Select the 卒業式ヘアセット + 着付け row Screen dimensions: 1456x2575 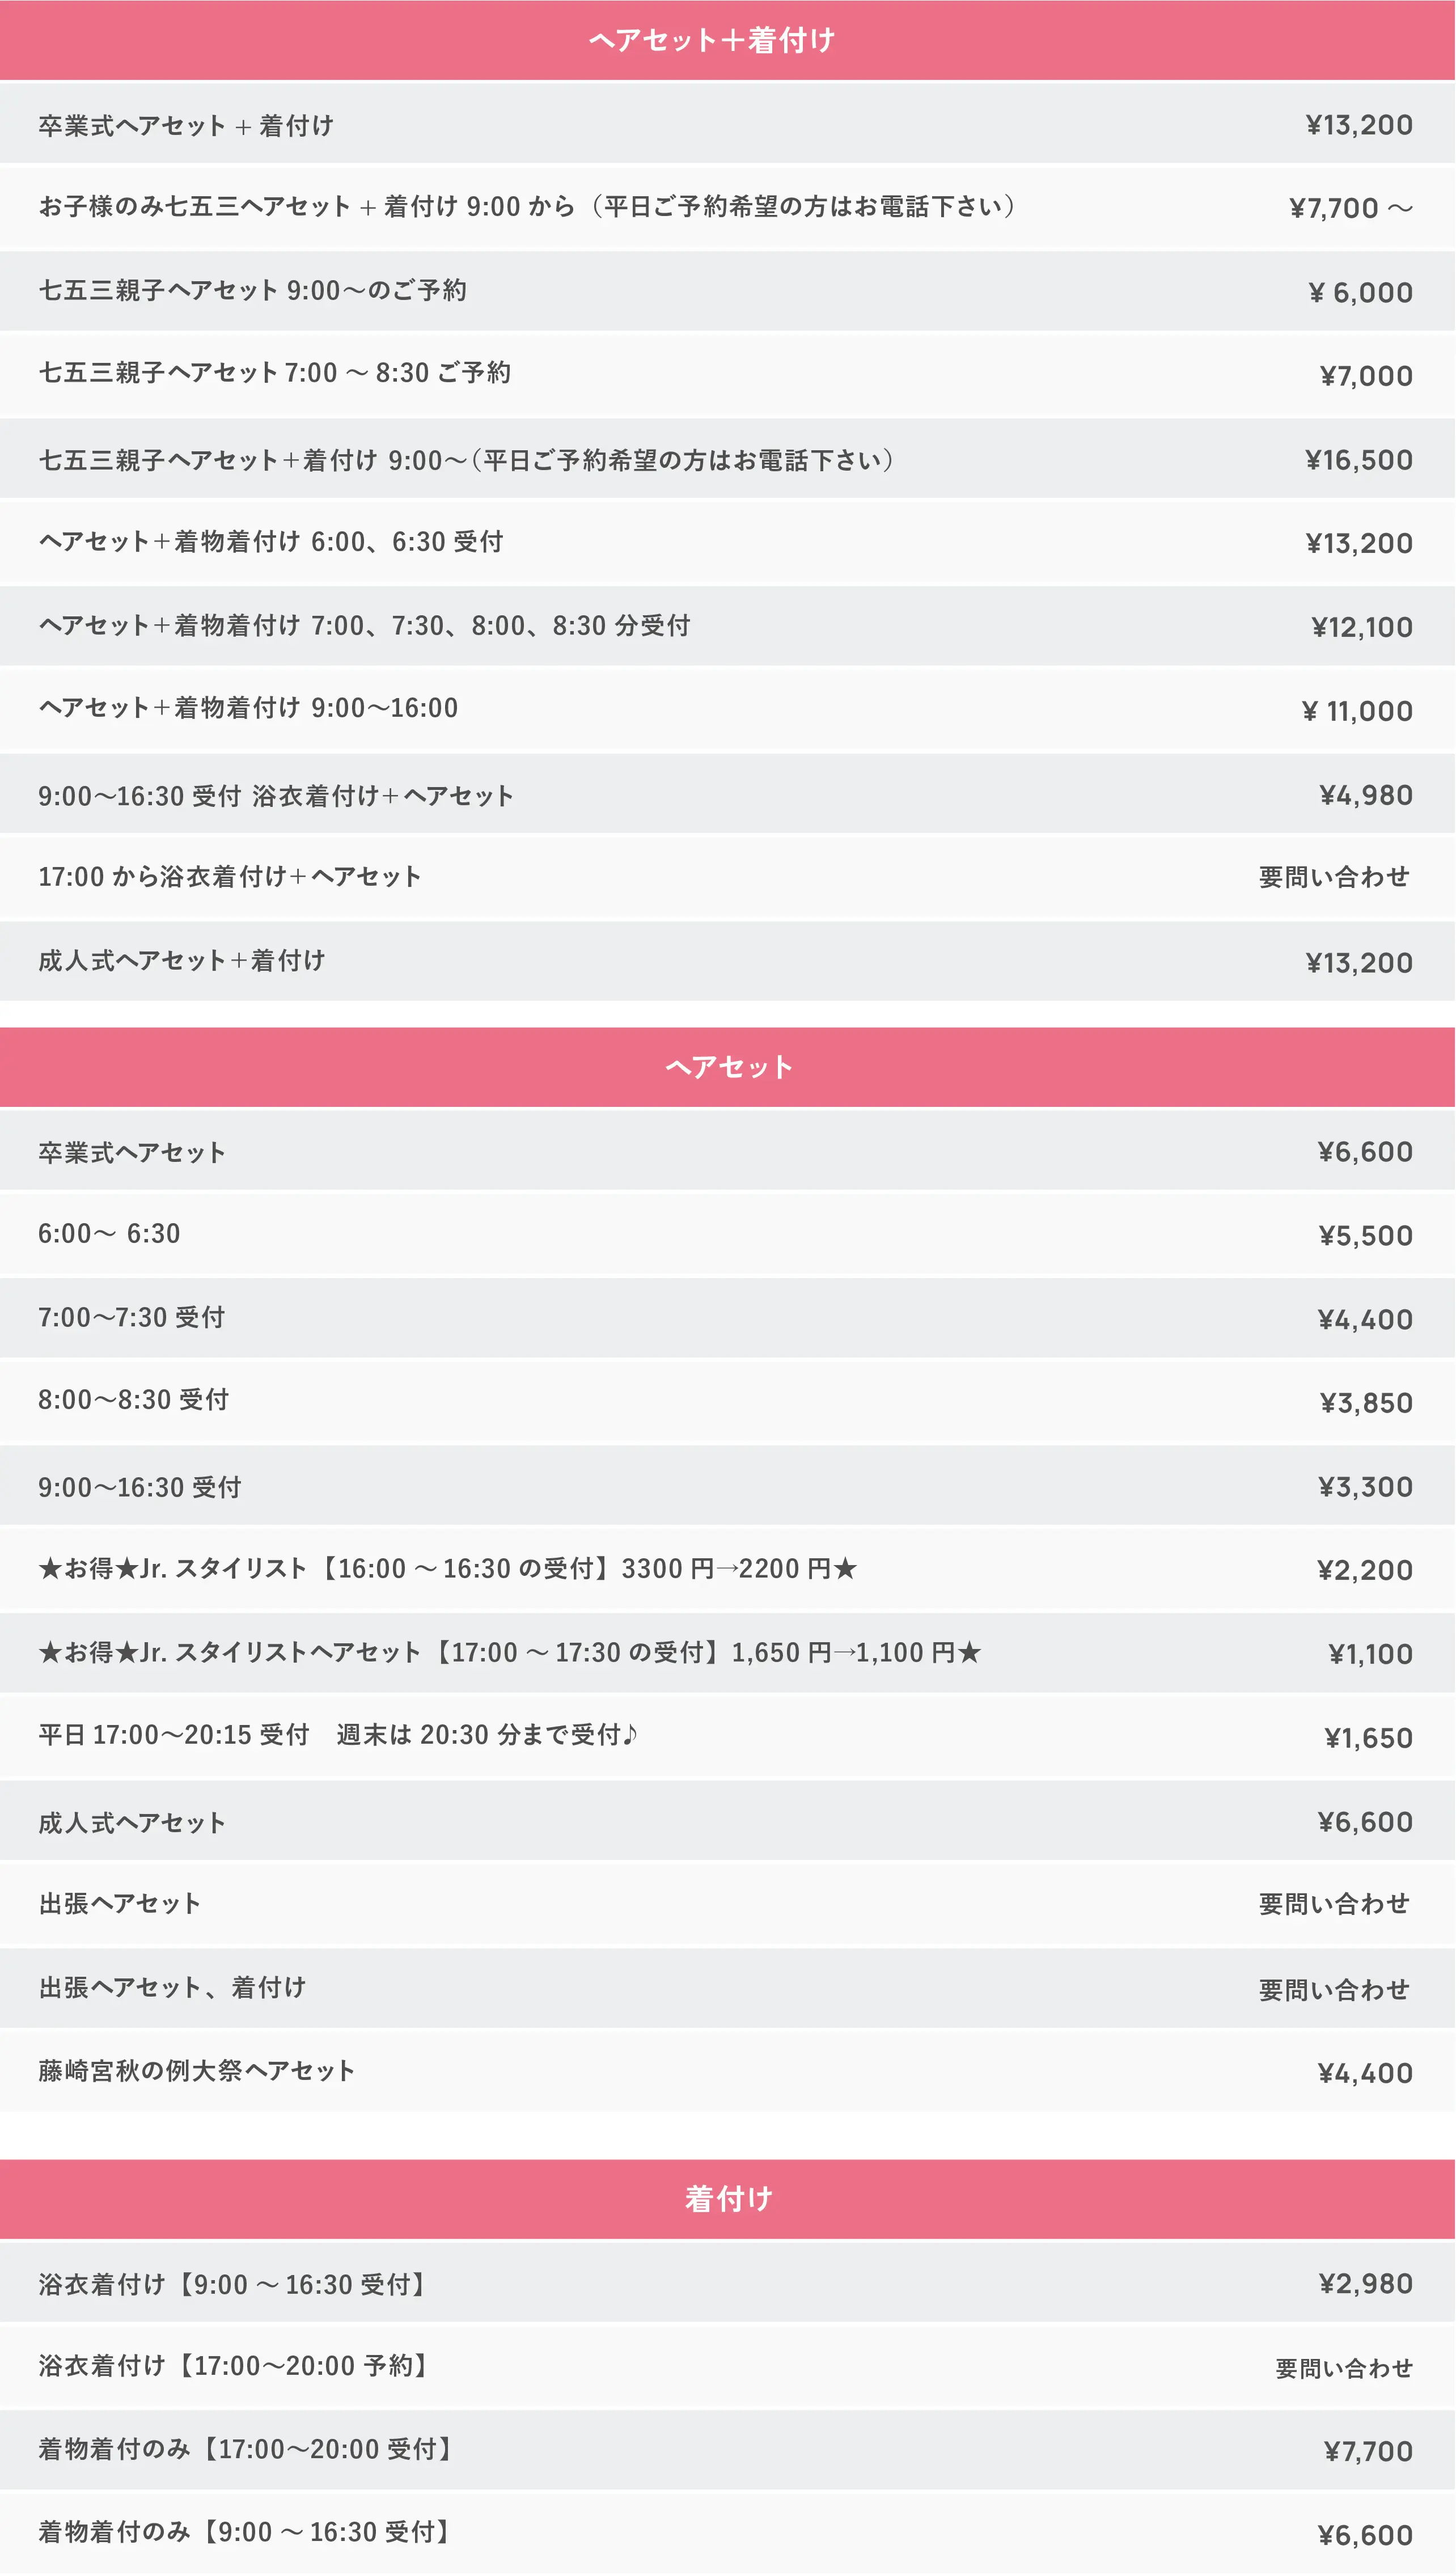pyautogui.click(x=186, y=126)
